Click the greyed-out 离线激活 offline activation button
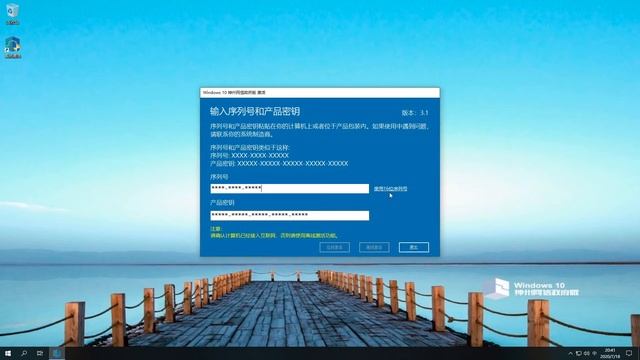The height and width of the screenshot is (360, 640). (374, 247)
